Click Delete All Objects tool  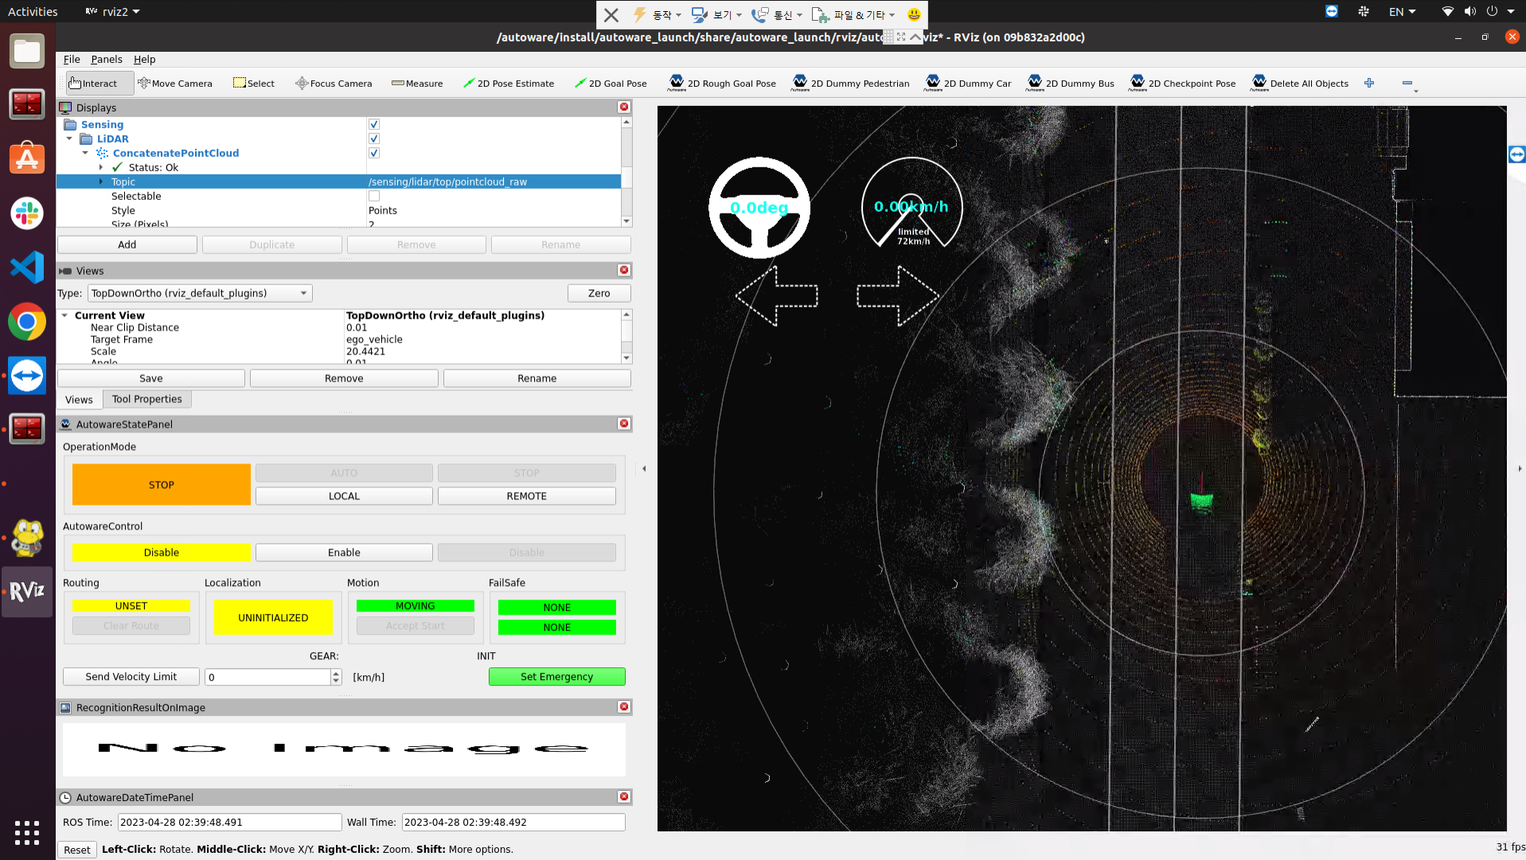point(1300,83)
